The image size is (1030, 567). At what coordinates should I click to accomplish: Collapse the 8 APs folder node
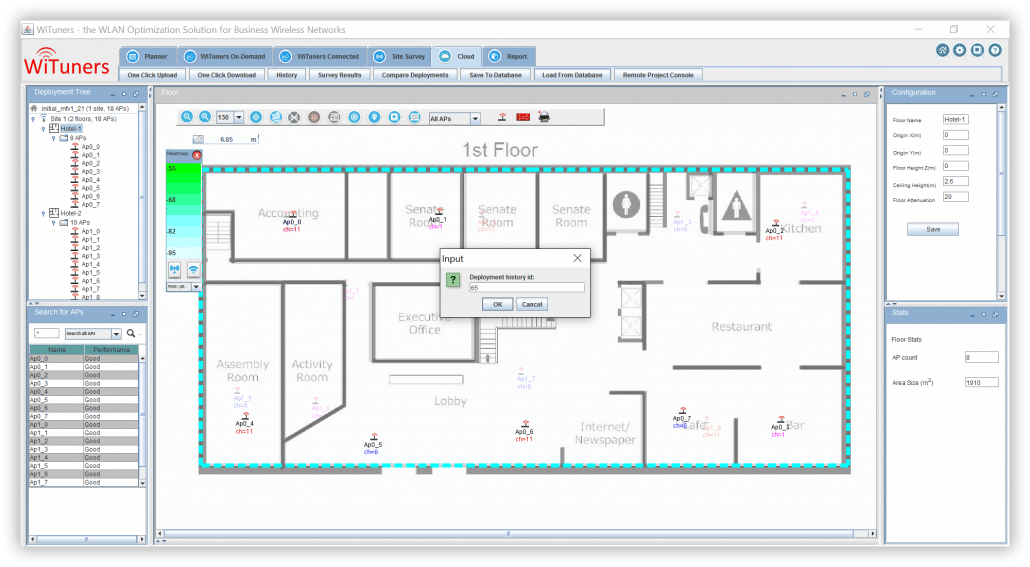(x=53, y=138)
